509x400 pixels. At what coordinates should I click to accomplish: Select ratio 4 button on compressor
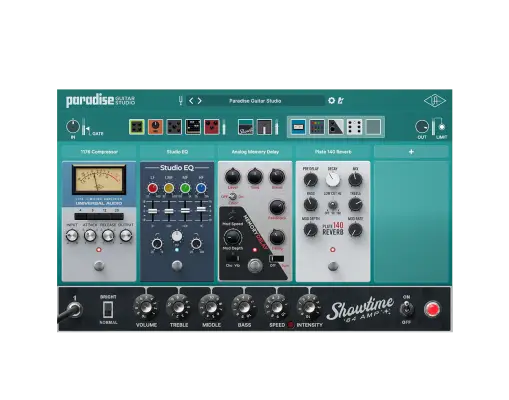[x=81, y=216]
